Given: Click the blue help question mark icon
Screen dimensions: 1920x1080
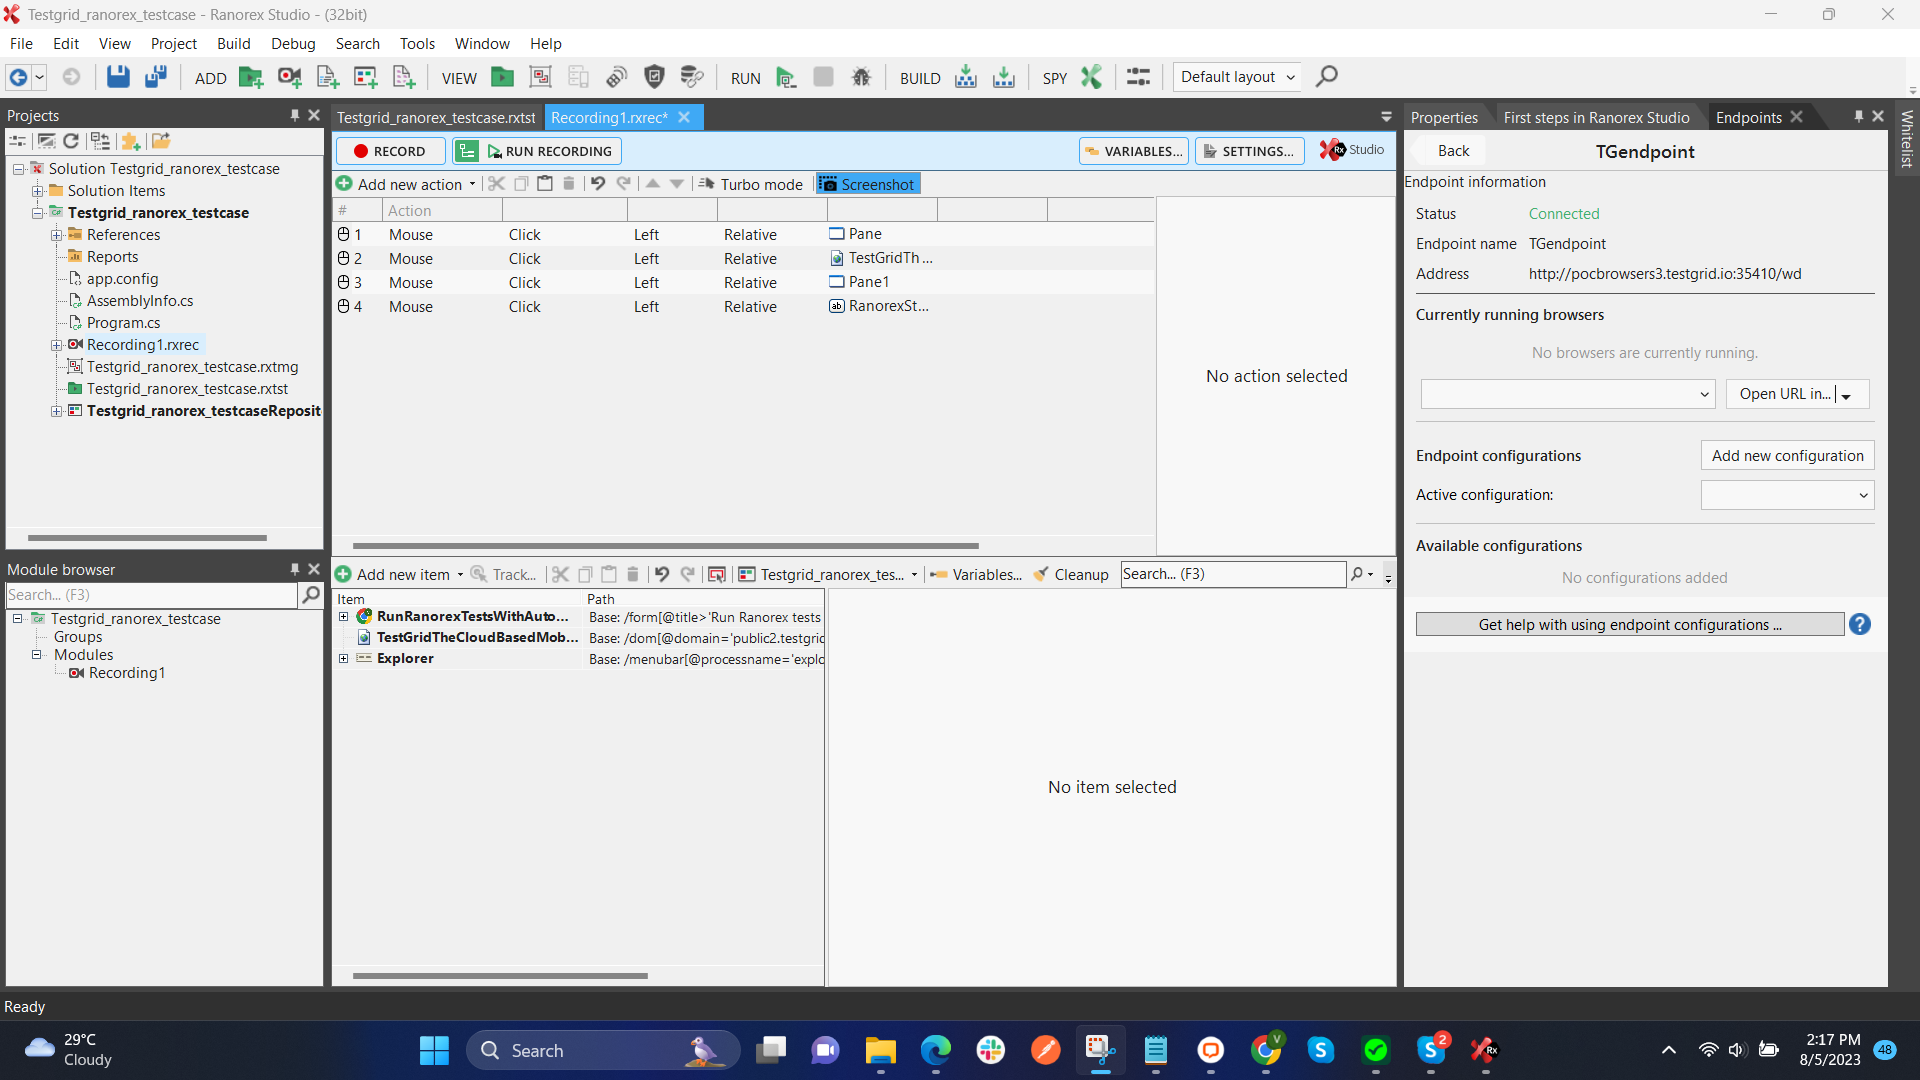Looking at the screenshot, I should click(x=1860, y=624).
